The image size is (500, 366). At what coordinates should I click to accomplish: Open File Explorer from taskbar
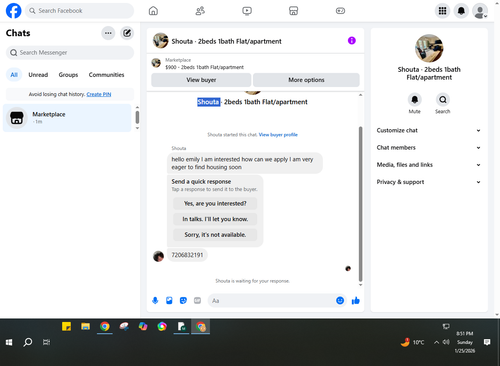pos(85,326)
